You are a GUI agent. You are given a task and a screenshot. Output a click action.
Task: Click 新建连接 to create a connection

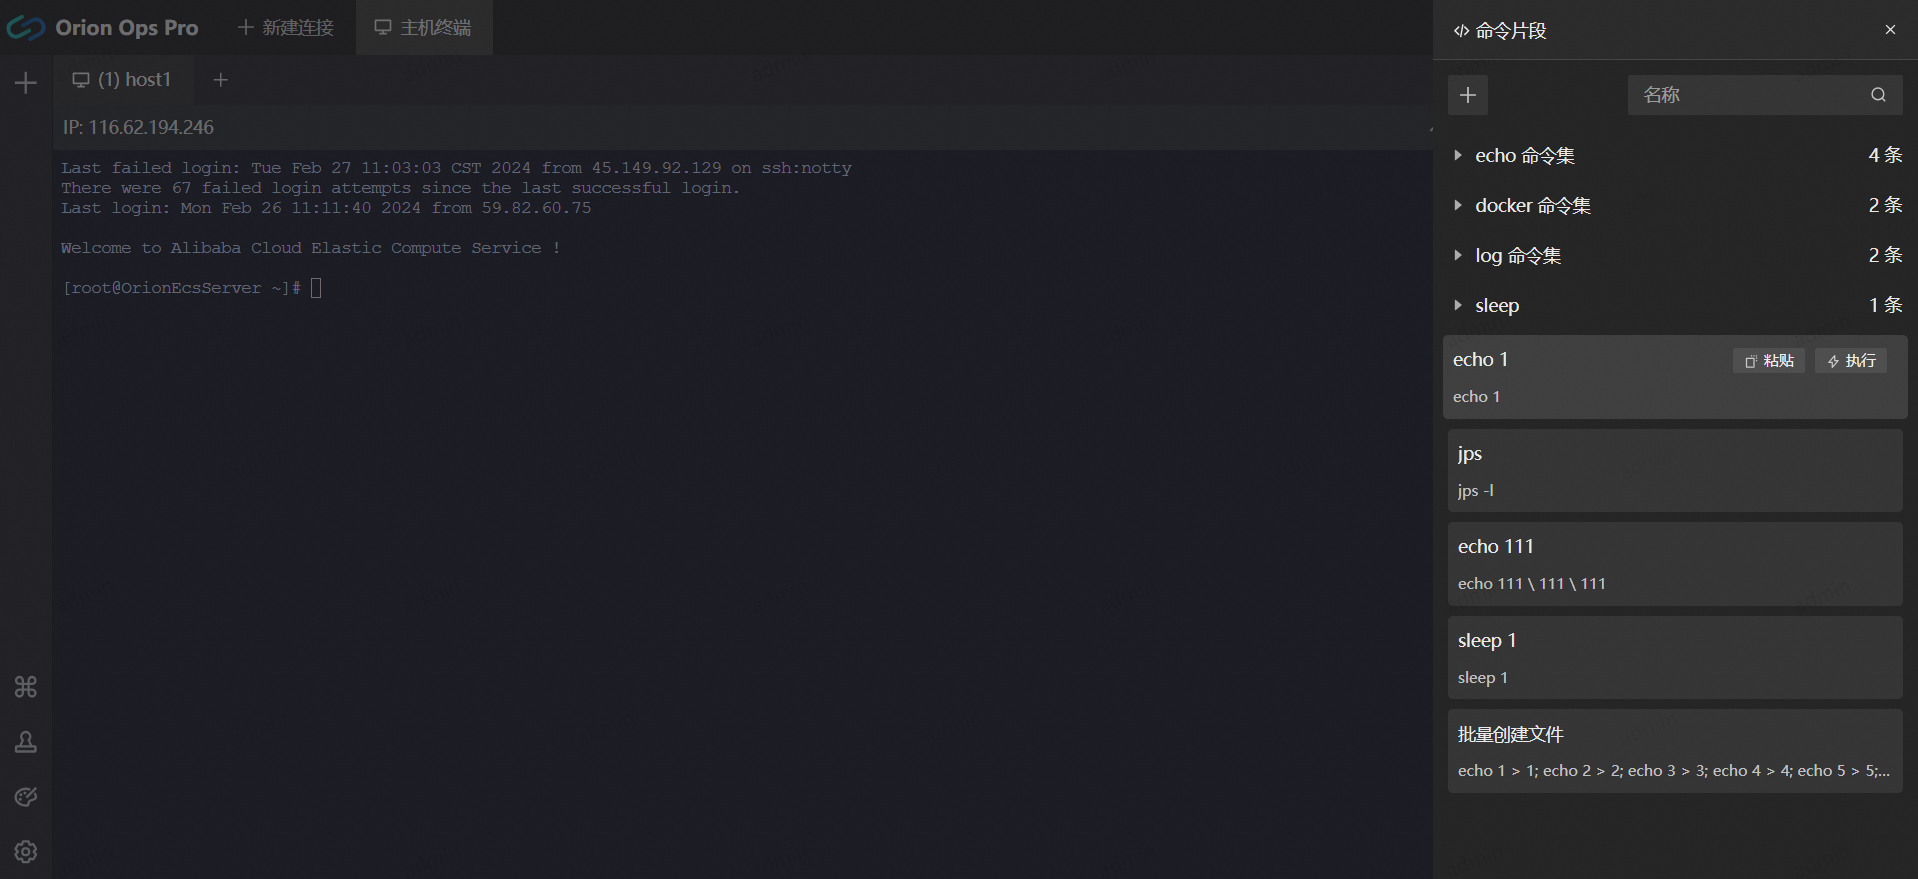pos(286,28)
